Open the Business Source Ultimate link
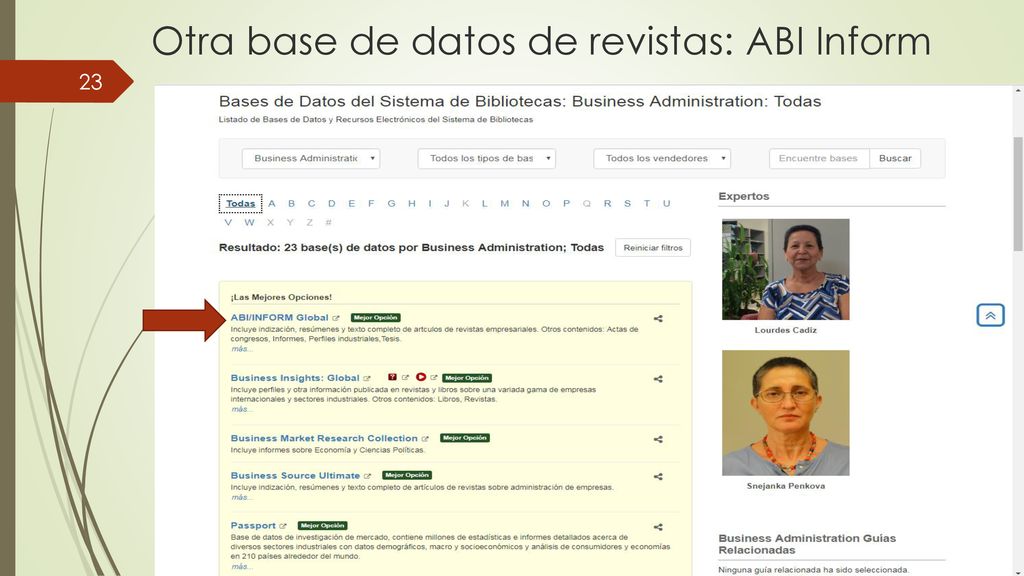 (295, 475)
